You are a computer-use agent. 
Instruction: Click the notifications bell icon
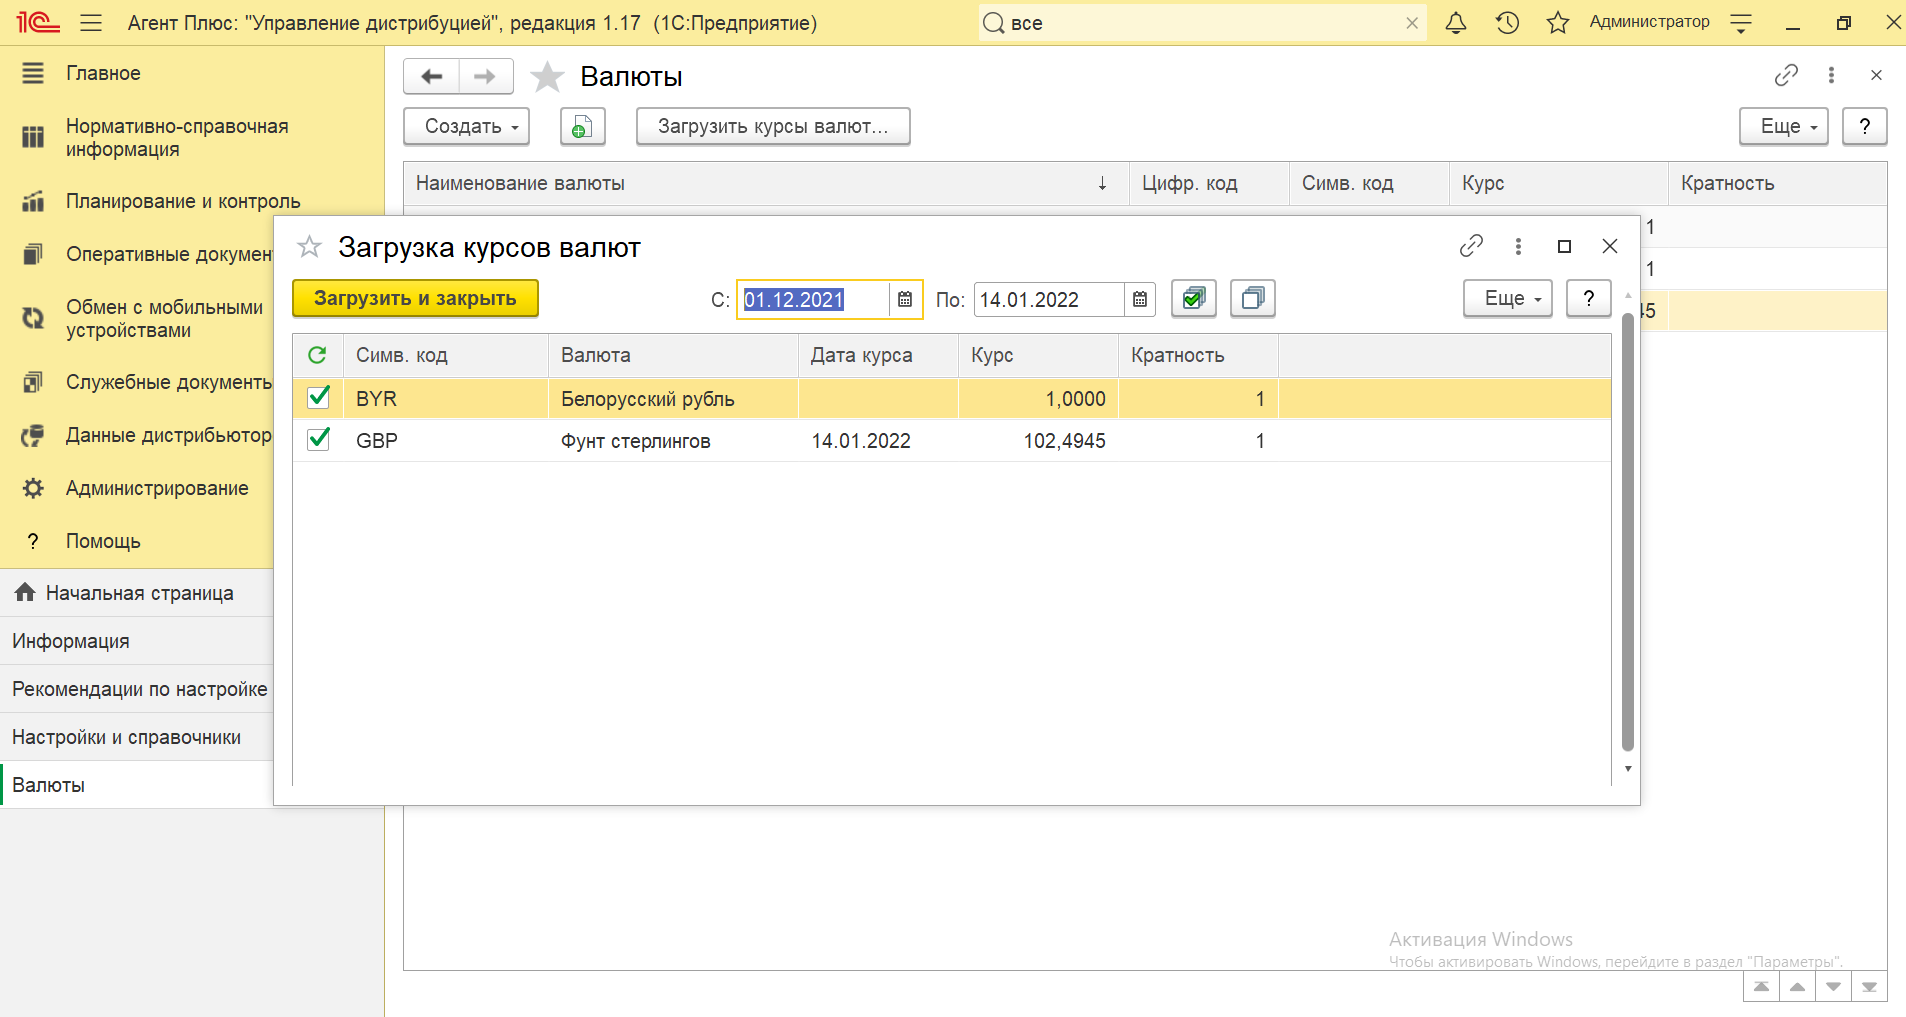click(x=1456, y=23)
